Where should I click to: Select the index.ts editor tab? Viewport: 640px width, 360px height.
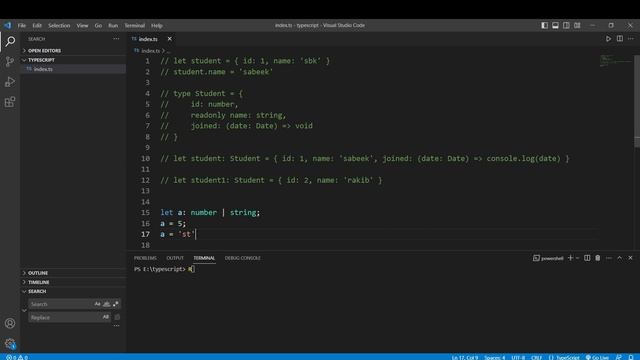pos(148,39)
